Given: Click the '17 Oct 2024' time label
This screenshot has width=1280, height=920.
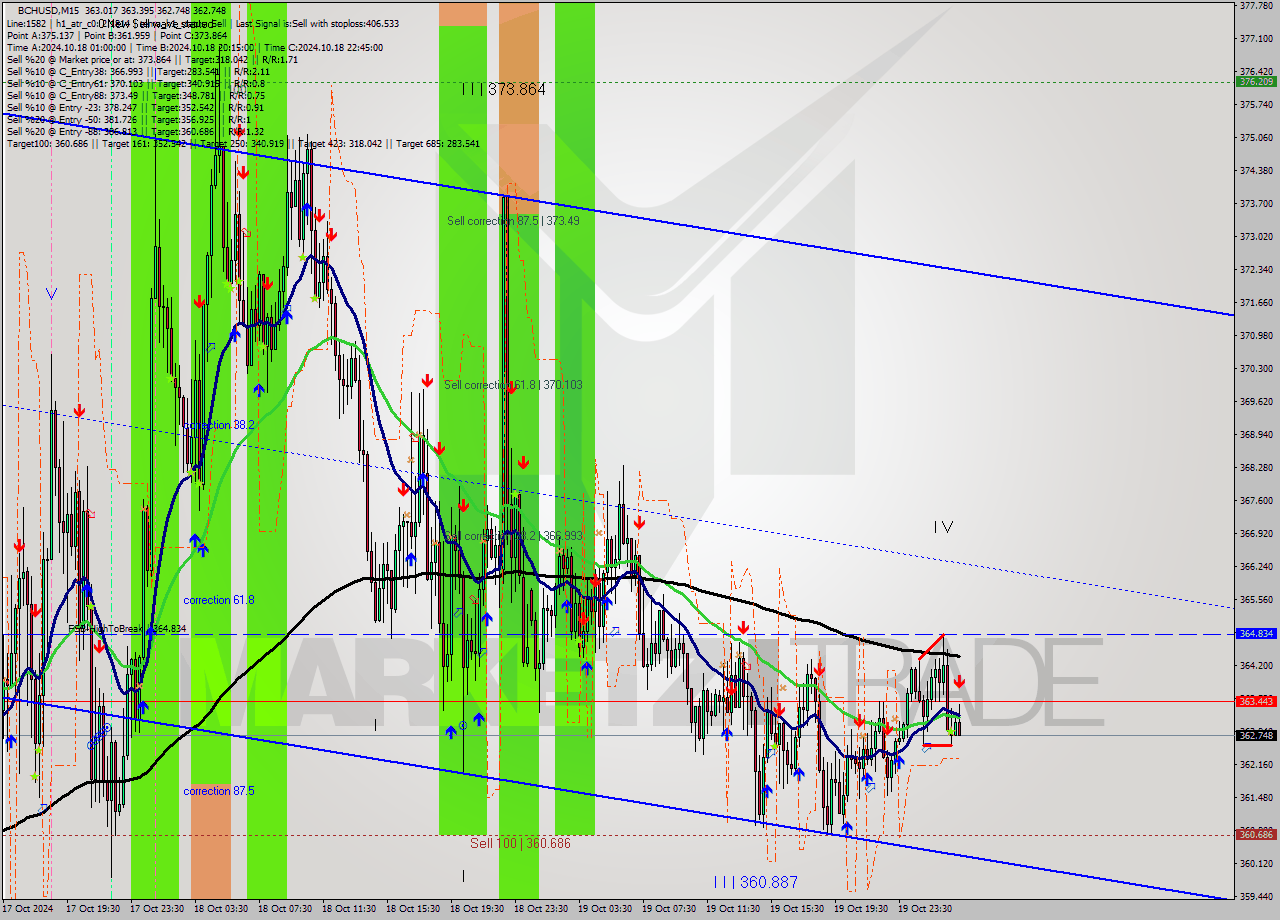Looking at the screenshot, I should pyautogui.click(x=29, y=909).
